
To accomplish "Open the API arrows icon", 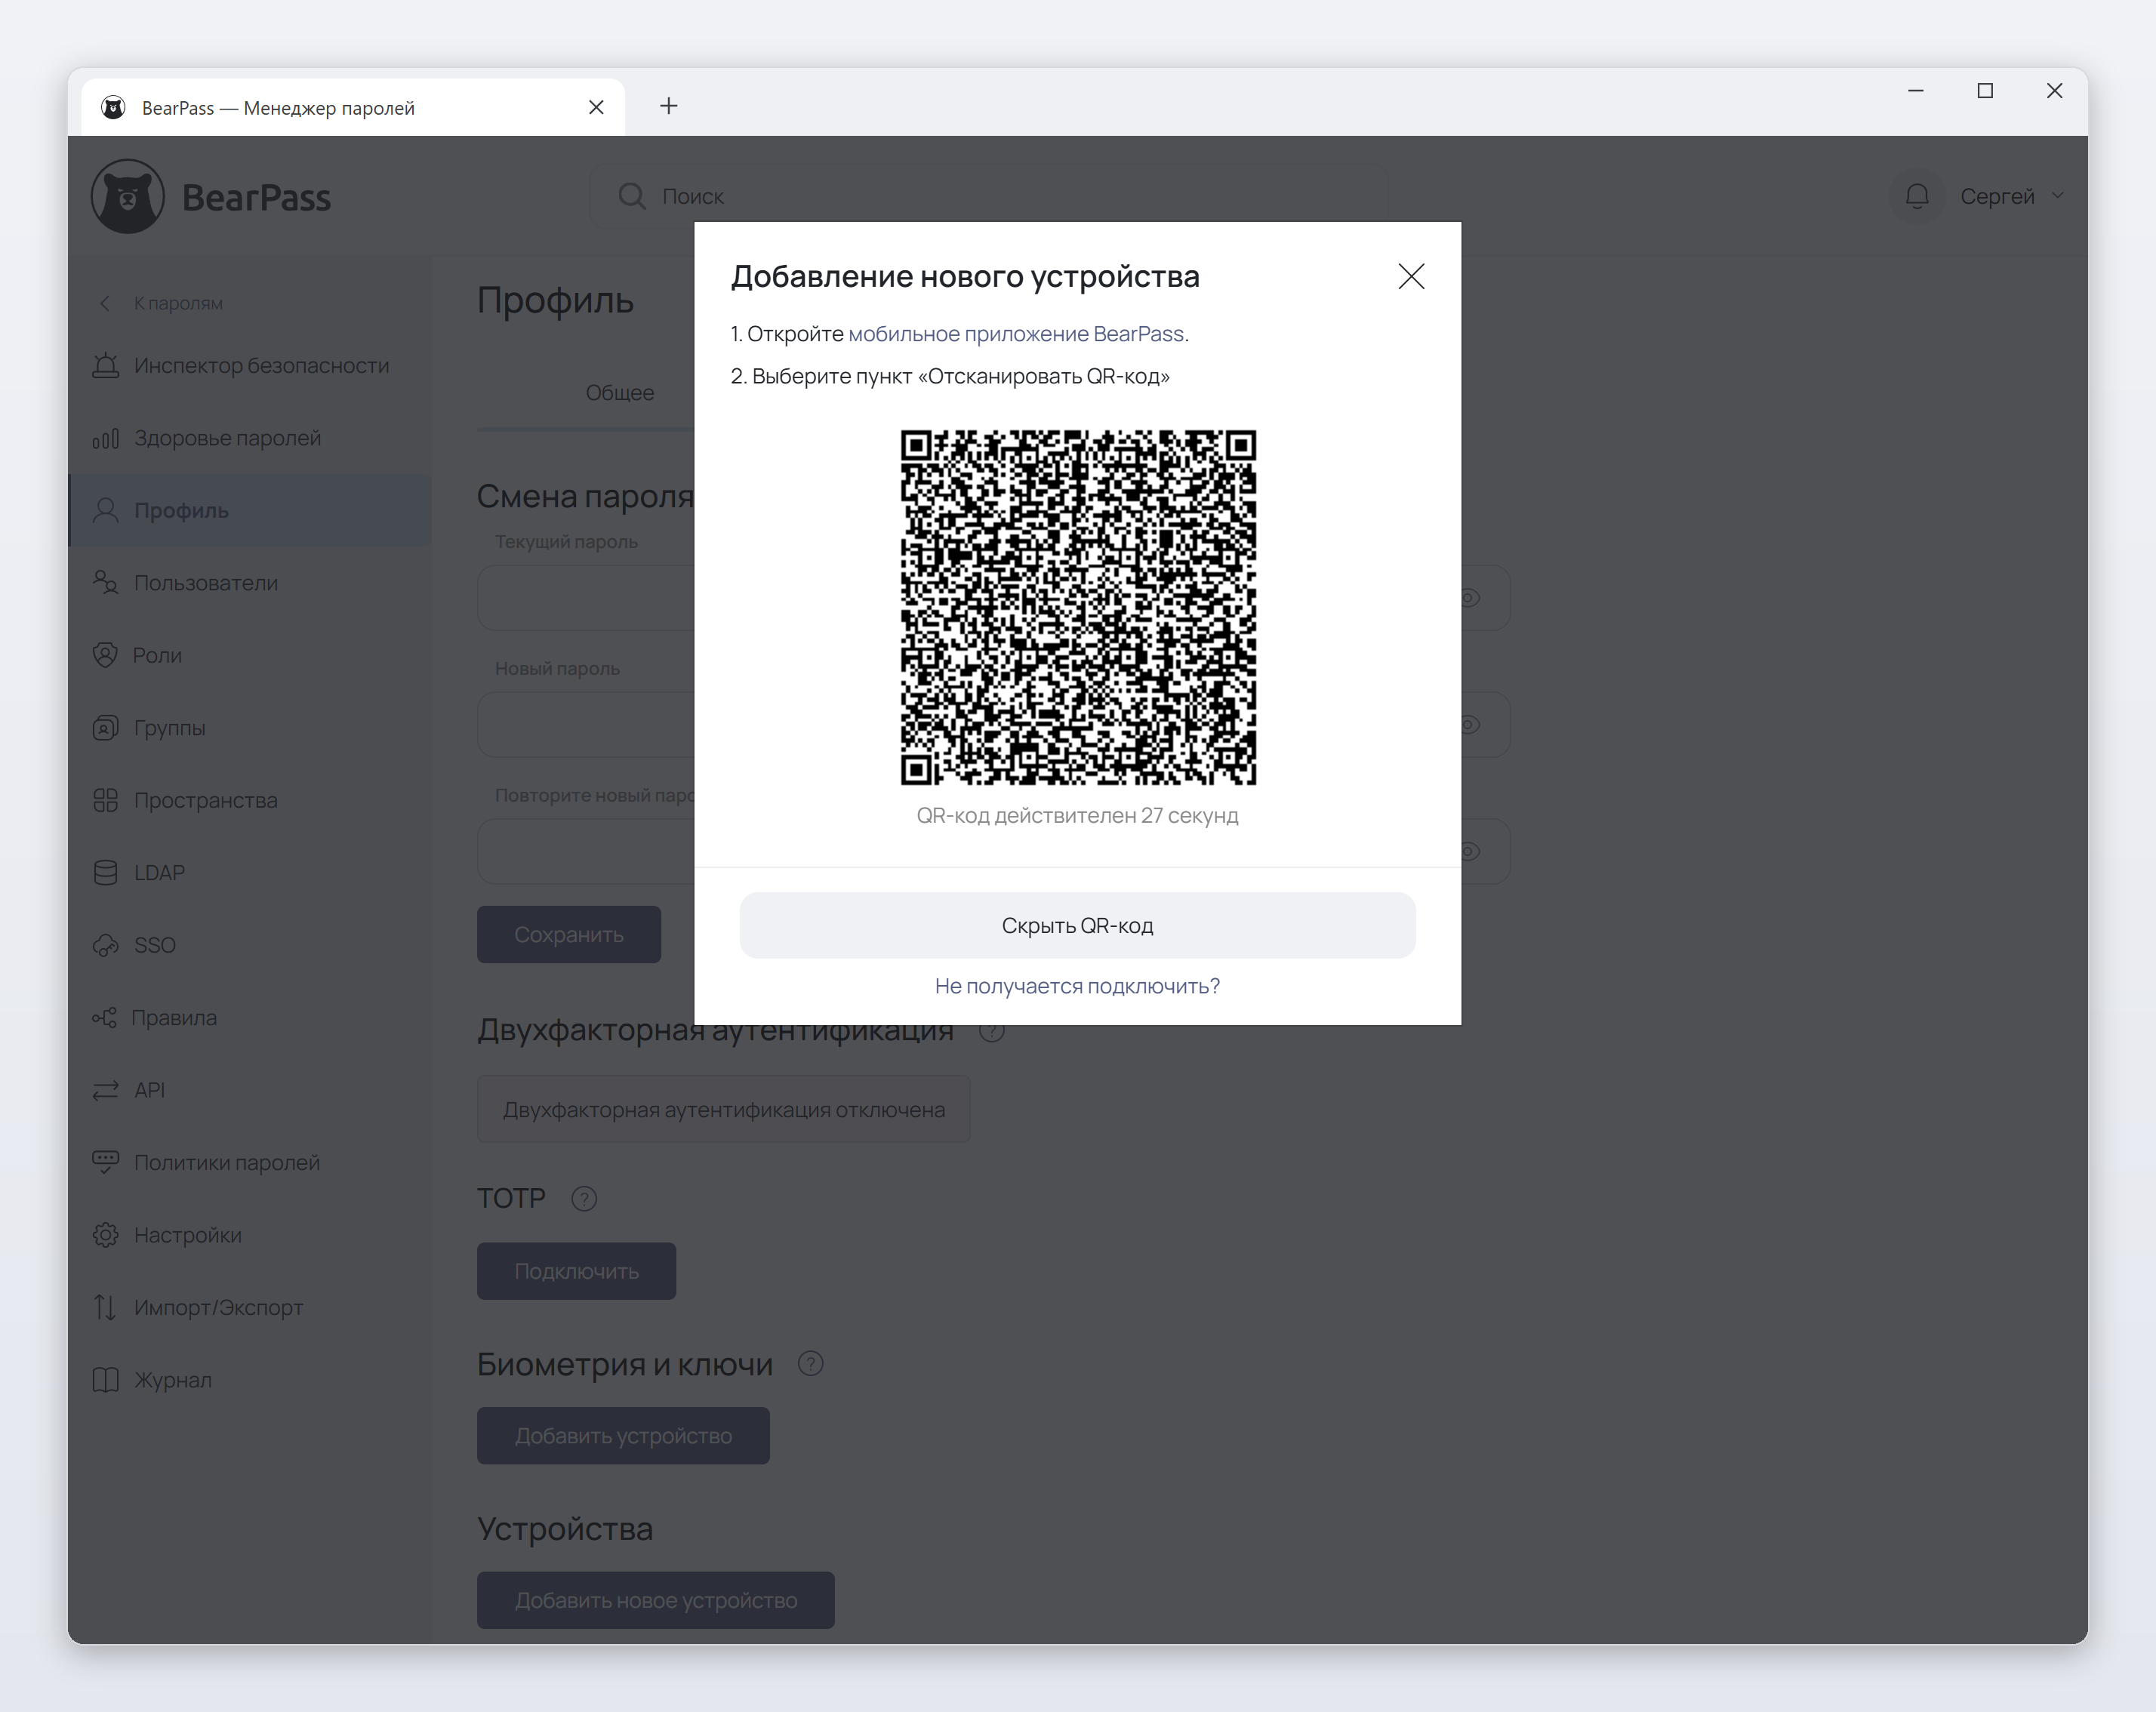I will 105,1090.
